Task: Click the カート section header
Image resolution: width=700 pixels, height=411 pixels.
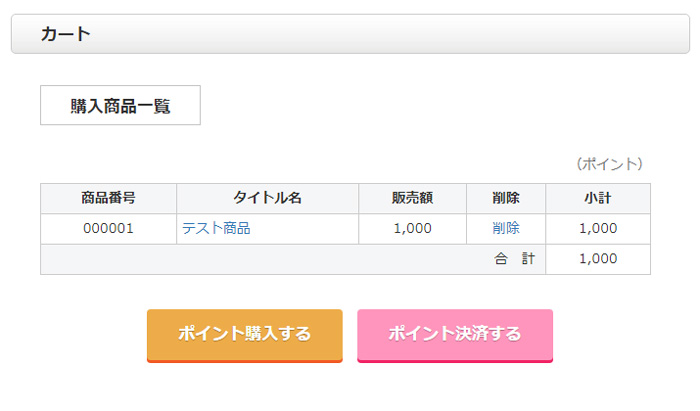Action: click(x=66, y=34)
